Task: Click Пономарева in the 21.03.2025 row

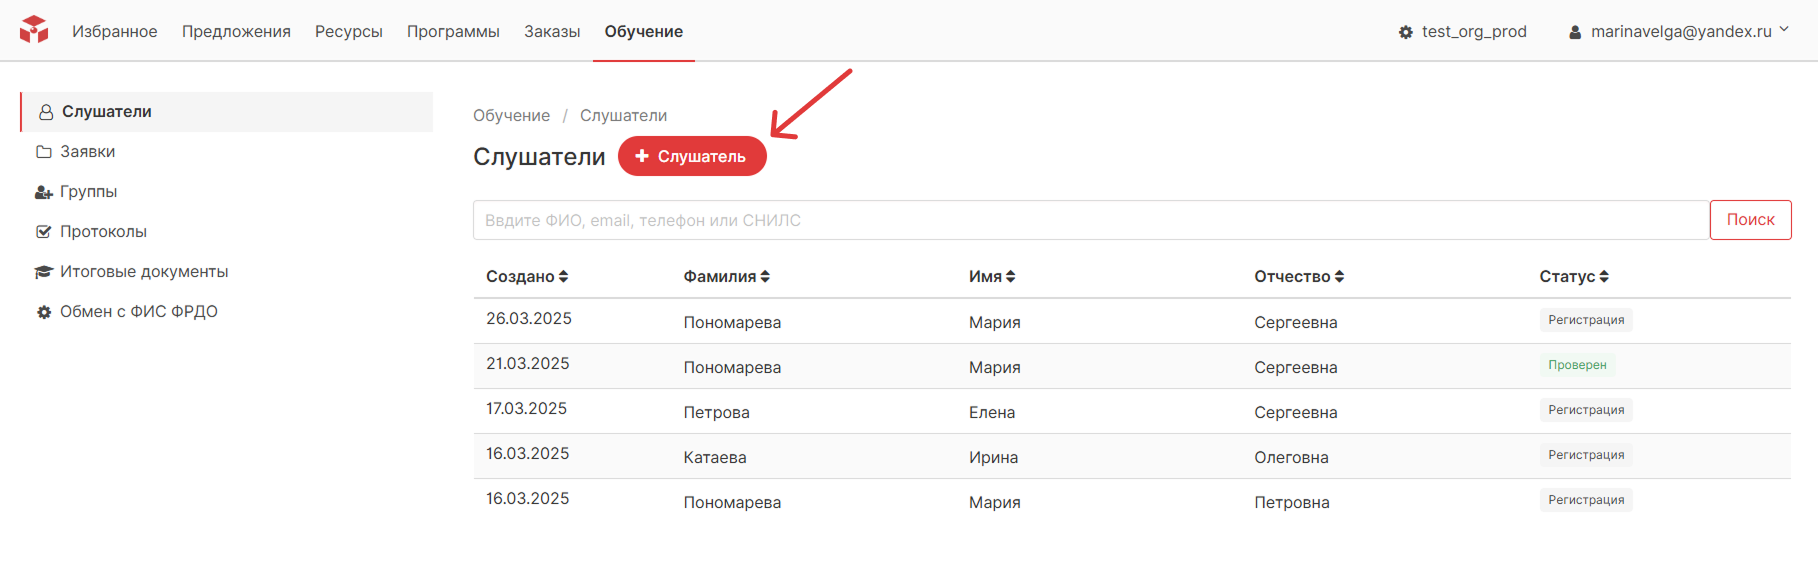Action: 733,368
